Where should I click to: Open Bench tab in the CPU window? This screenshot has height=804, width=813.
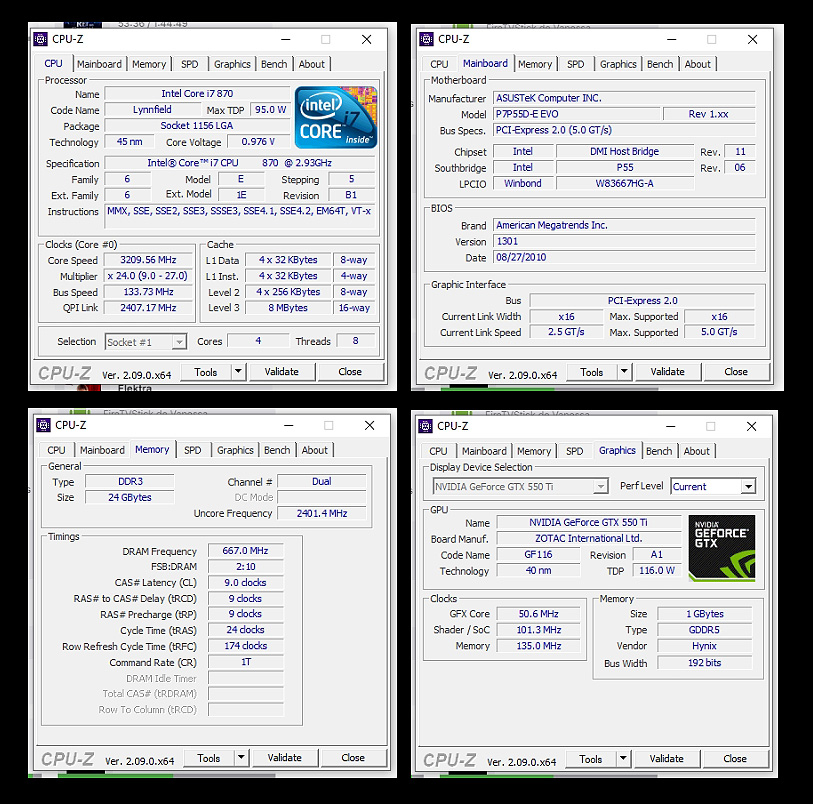click(x=274, y=64)
